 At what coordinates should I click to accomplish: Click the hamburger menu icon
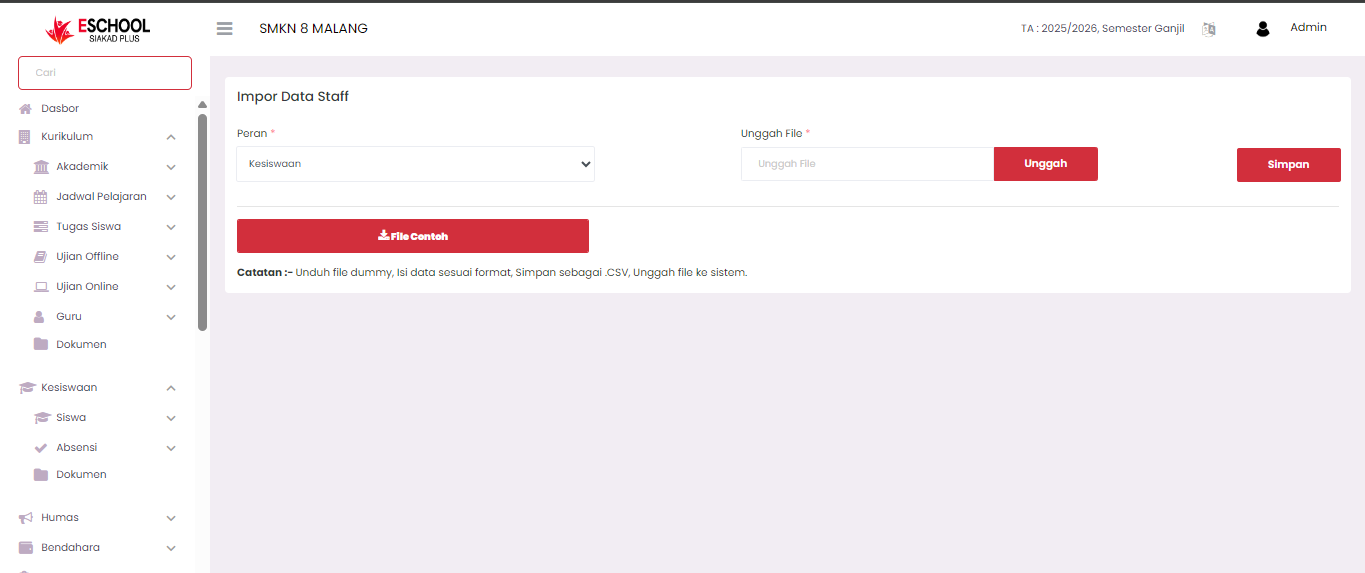(224, 29)
